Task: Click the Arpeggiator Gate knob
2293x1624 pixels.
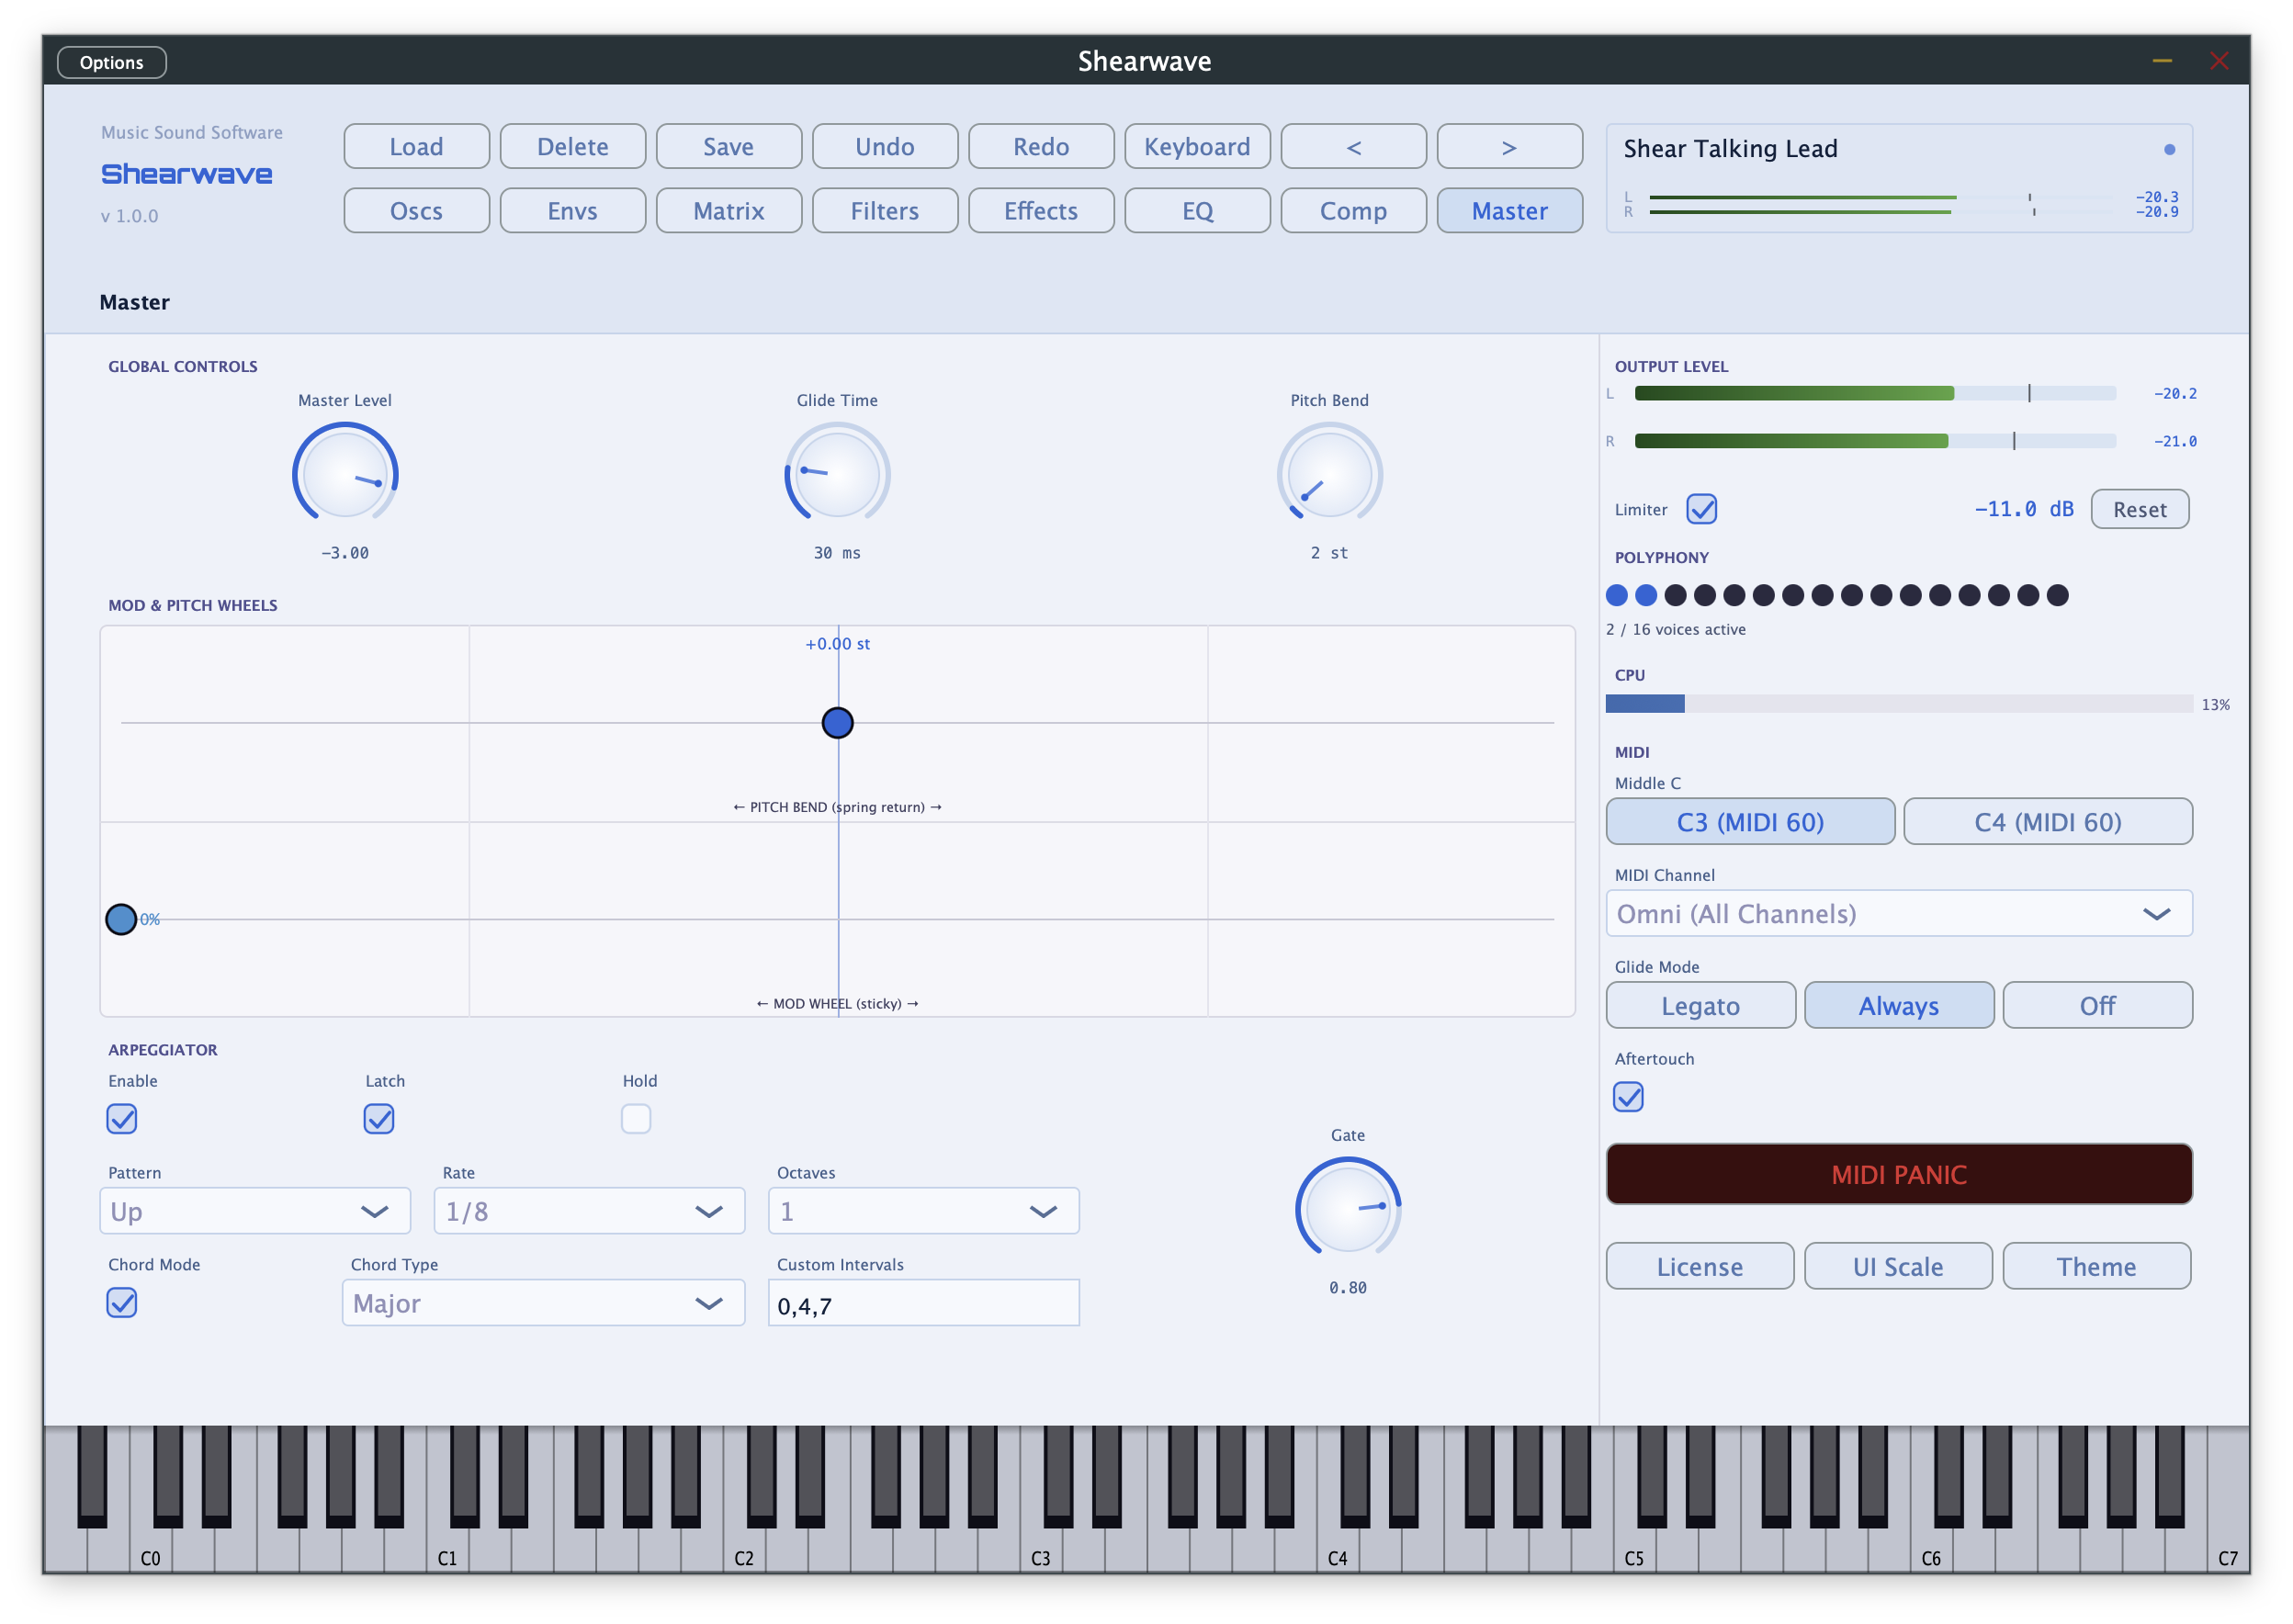Action: point(1347,1208)
